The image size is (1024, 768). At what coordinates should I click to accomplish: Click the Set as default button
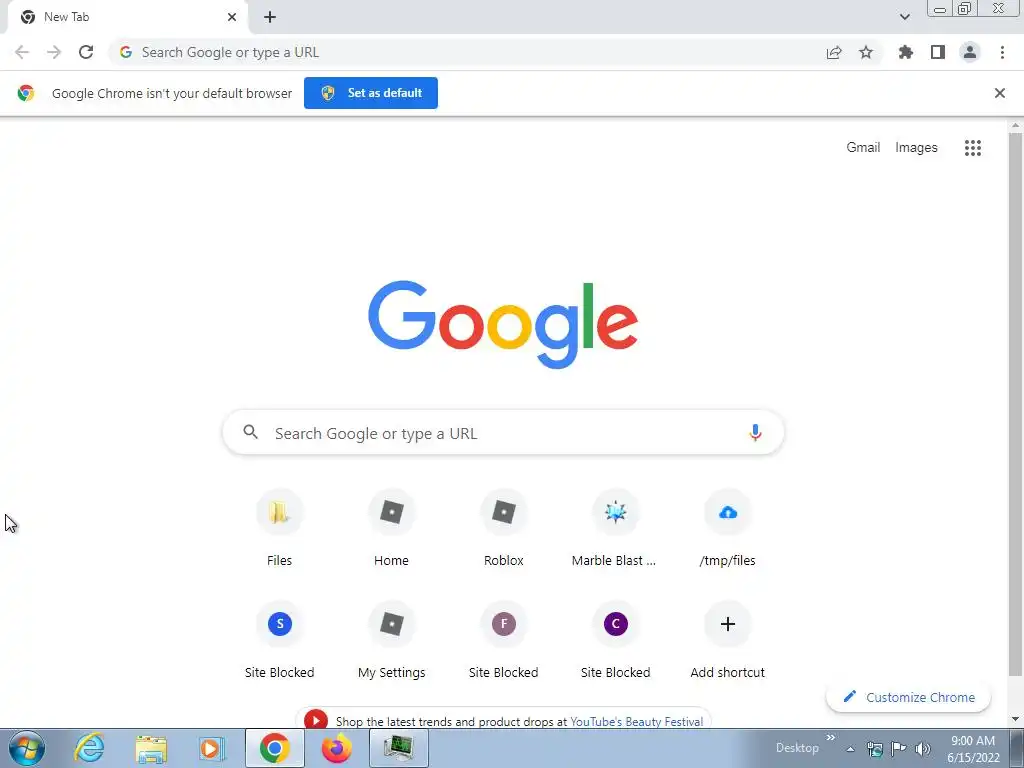(371, 93)
